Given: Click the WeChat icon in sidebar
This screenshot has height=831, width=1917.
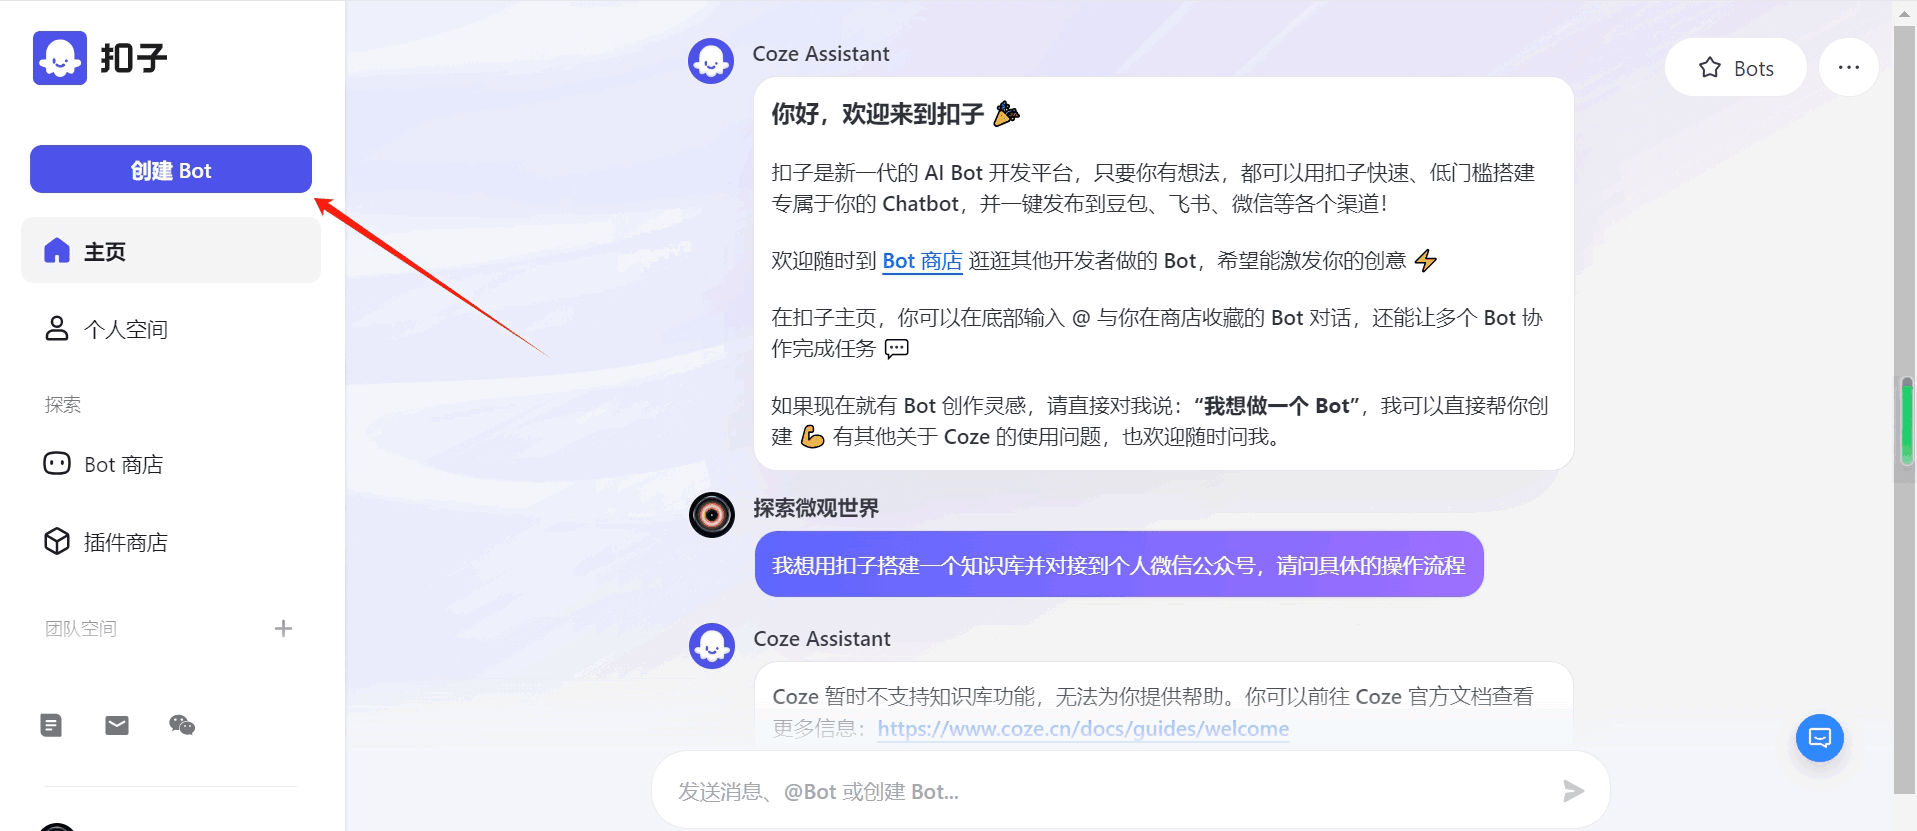Looking at the screenshot, I should point(182,725).
